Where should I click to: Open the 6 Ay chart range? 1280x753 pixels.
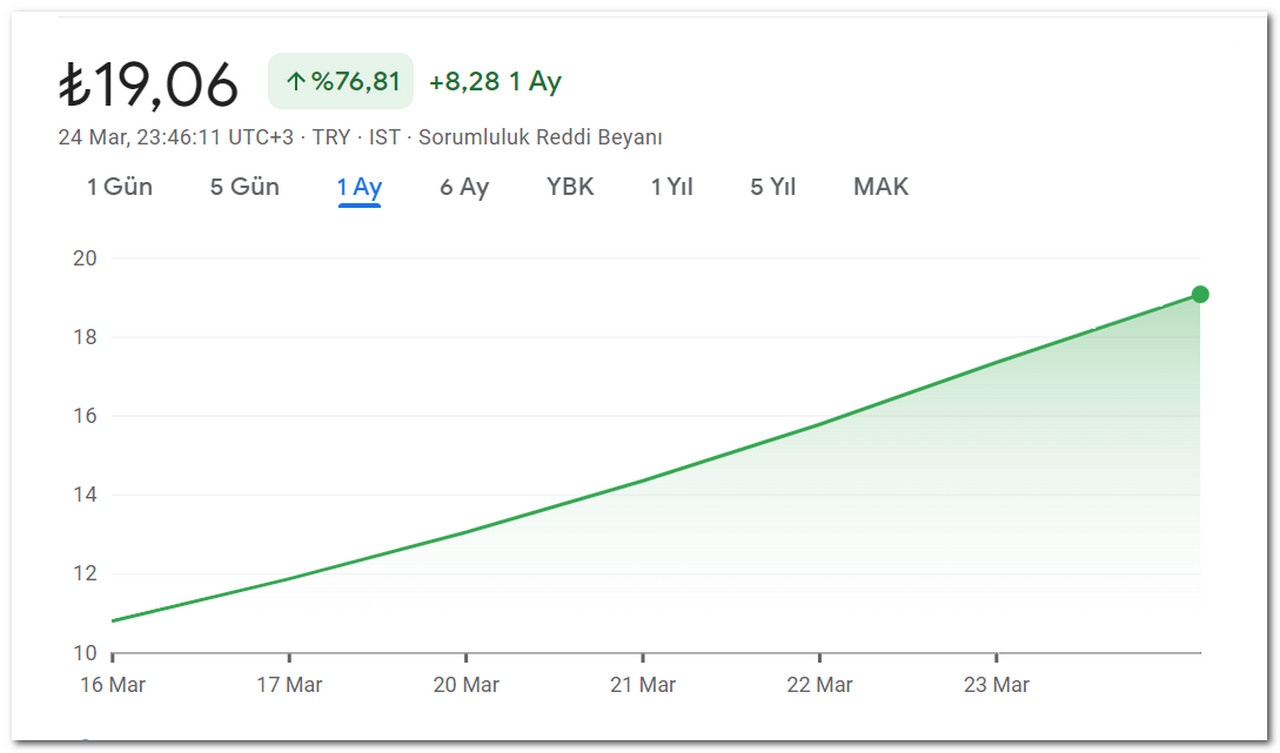tap(465, 187)
